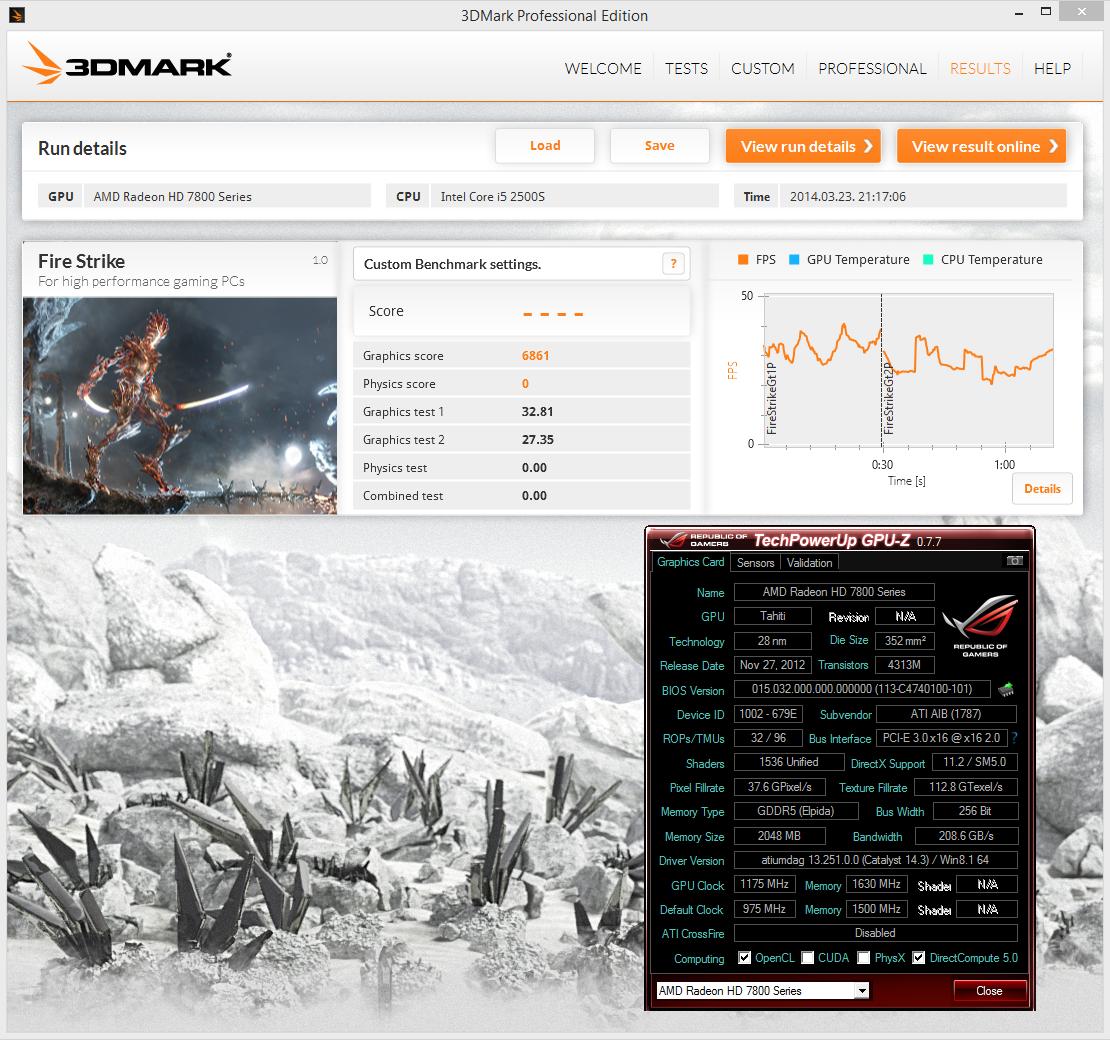Select the RESULTS tab

pyautogui.click(x=980, y=69)
